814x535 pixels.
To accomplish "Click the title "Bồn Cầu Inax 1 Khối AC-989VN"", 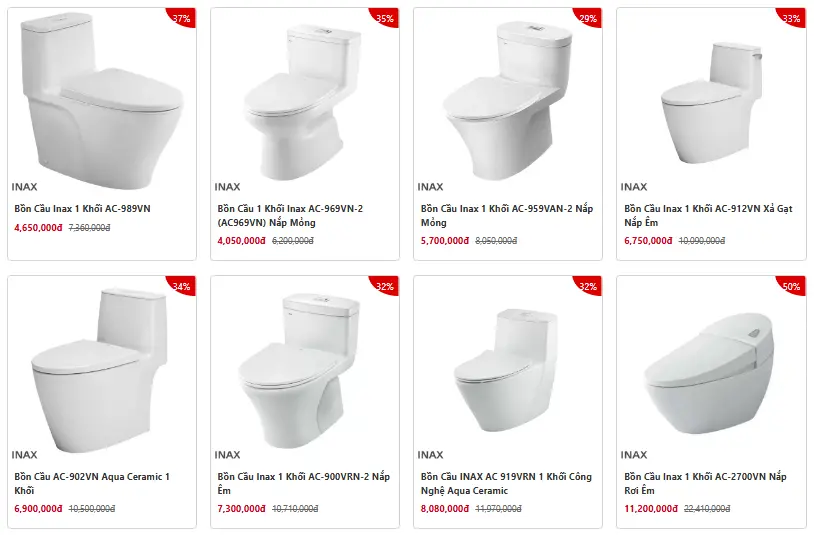I will (x=82, y=209).
